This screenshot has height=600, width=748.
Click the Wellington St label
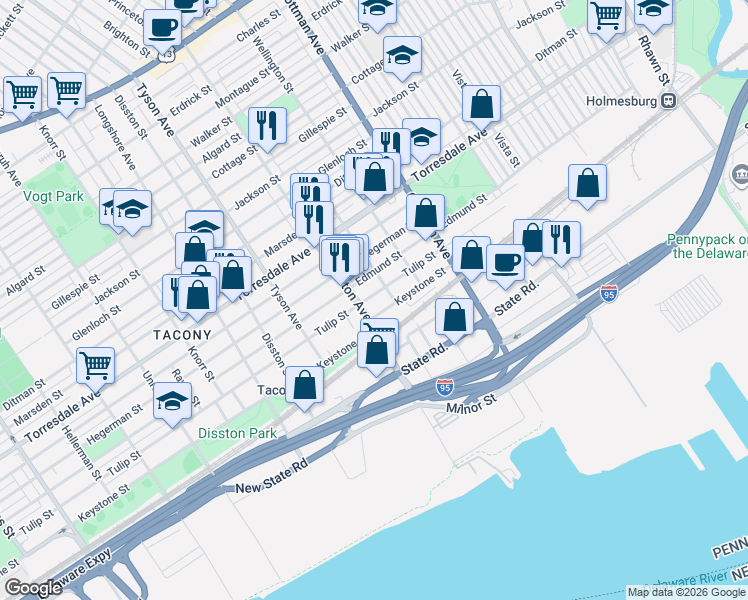(273, 64)
